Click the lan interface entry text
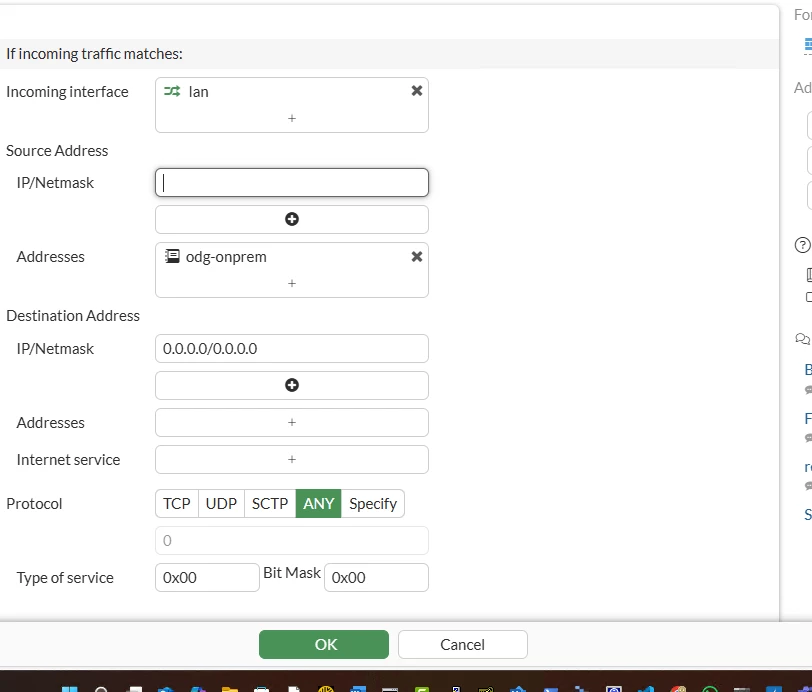This screenshot has height=692, width=812. coord(198,92)
